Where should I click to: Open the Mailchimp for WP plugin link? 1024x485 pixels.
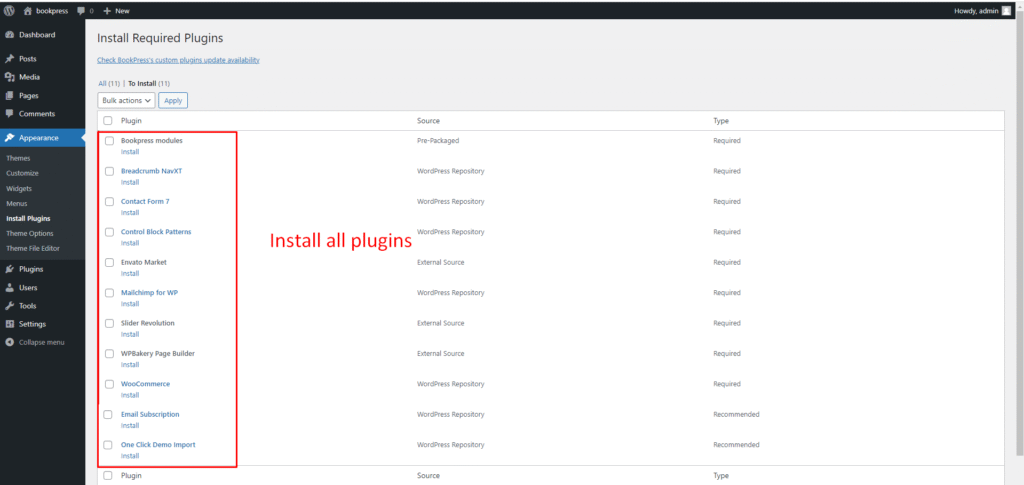[x=150, y=292]
